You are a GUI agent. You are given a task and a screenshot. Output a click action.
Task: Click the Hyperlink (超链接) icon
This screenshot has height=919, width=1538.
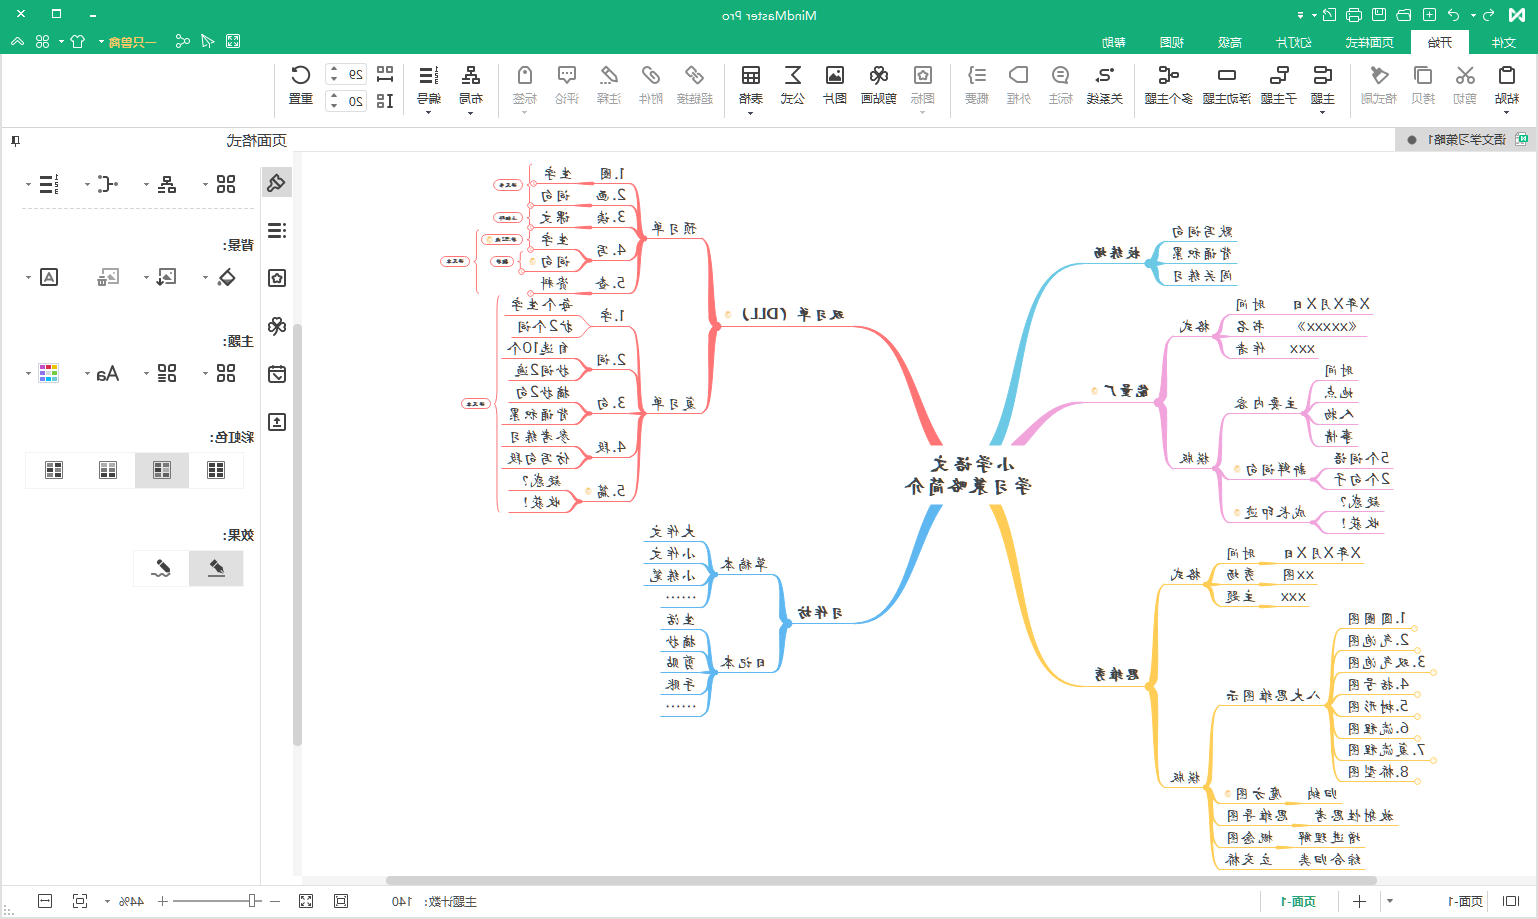[x=694, y=76]
